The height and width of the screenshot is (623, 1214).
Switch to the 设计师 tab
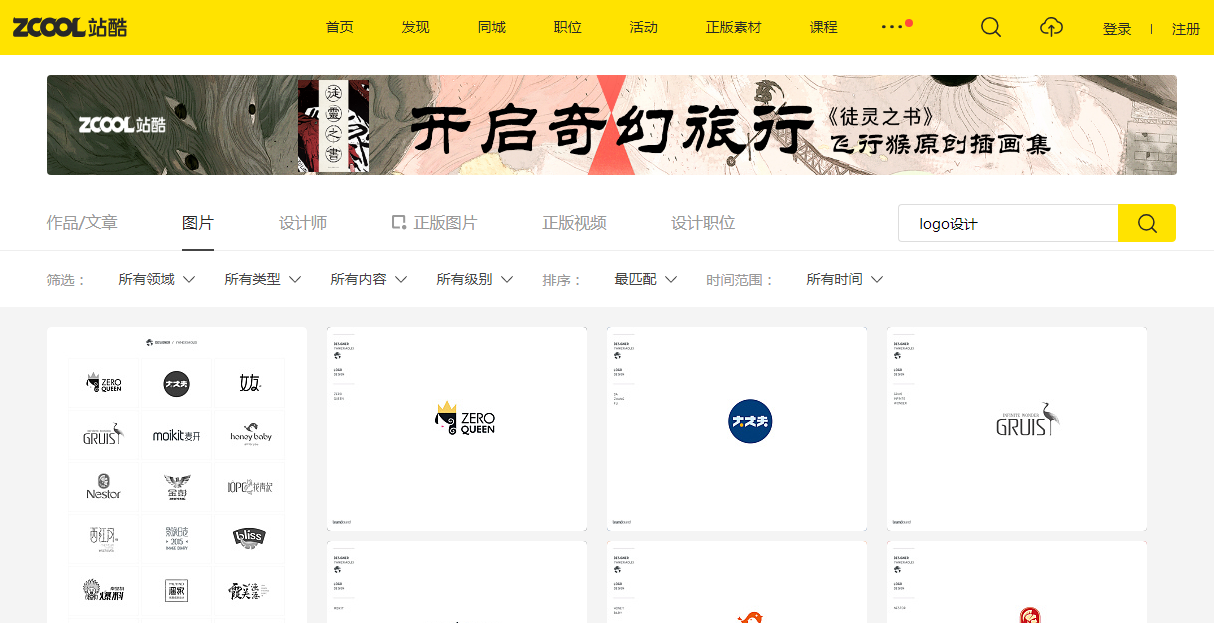(303, 222)
